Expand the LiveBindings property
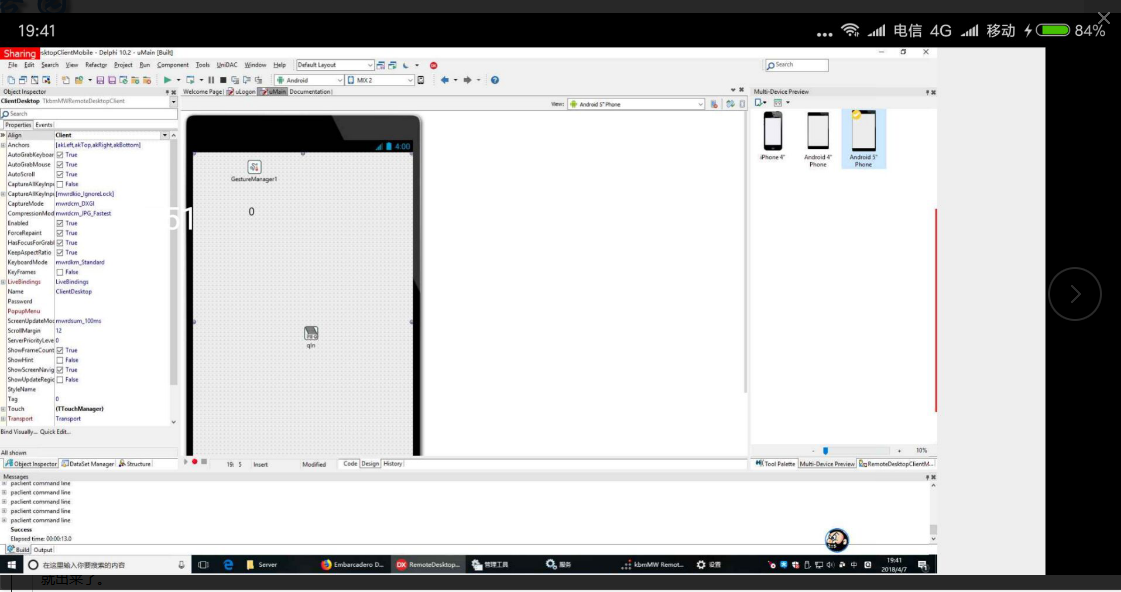1121x592 pixels. [x=3, y=282]
